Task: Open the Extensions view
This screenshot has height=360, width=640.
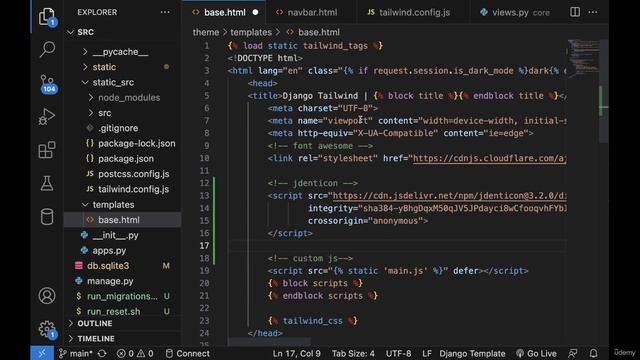Action: [47, 150]
